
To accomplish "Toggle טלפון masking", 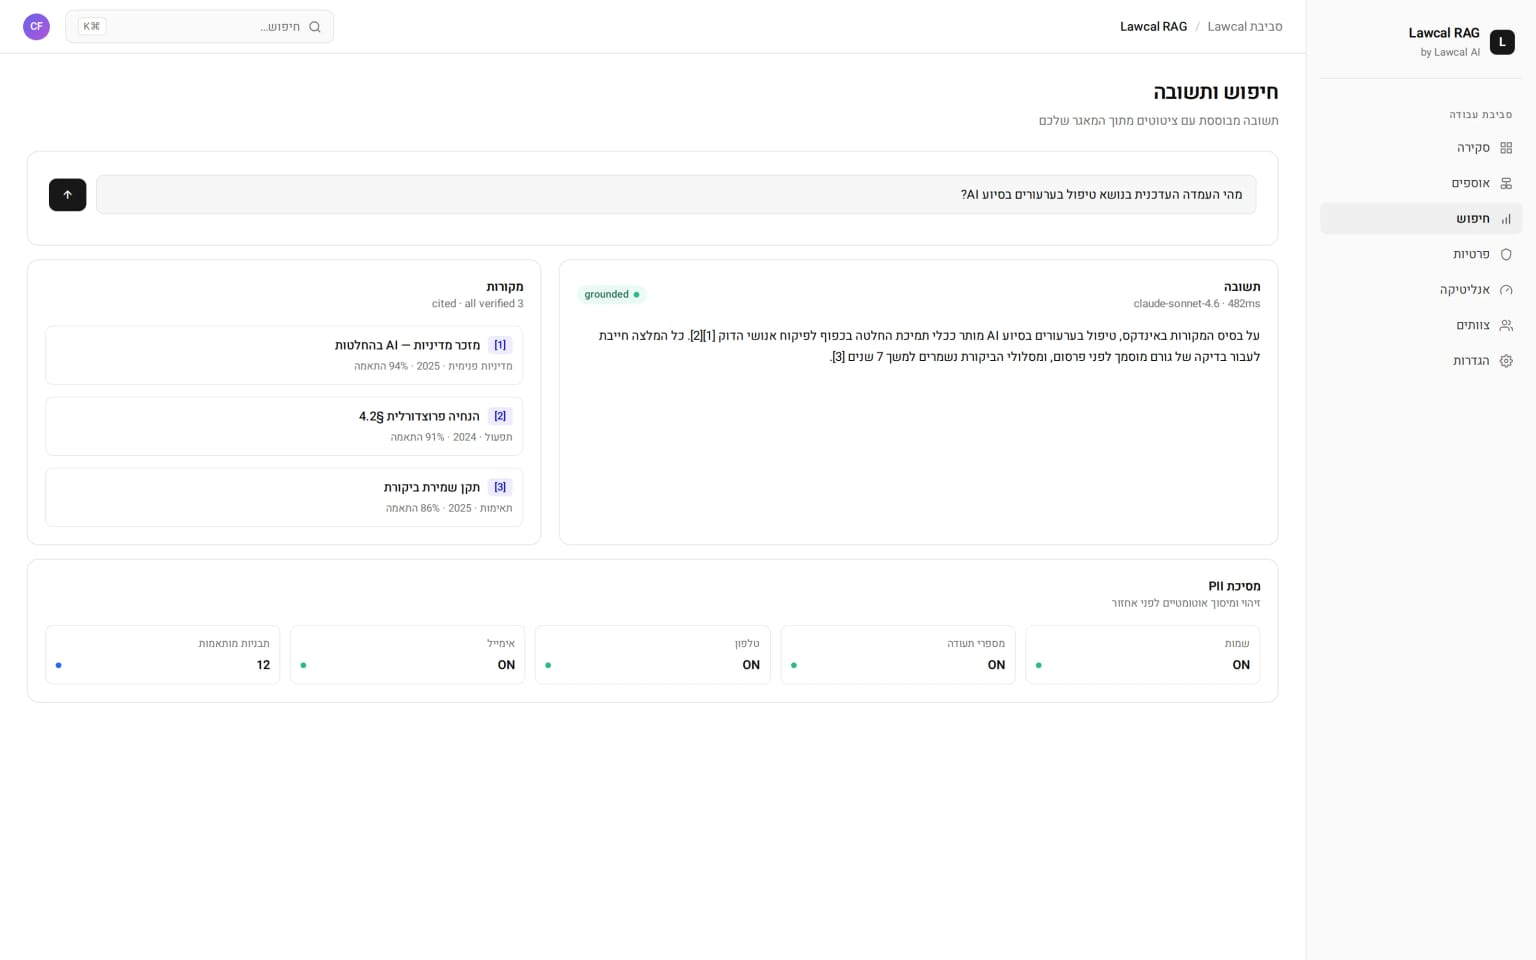I will click(653, 655).
